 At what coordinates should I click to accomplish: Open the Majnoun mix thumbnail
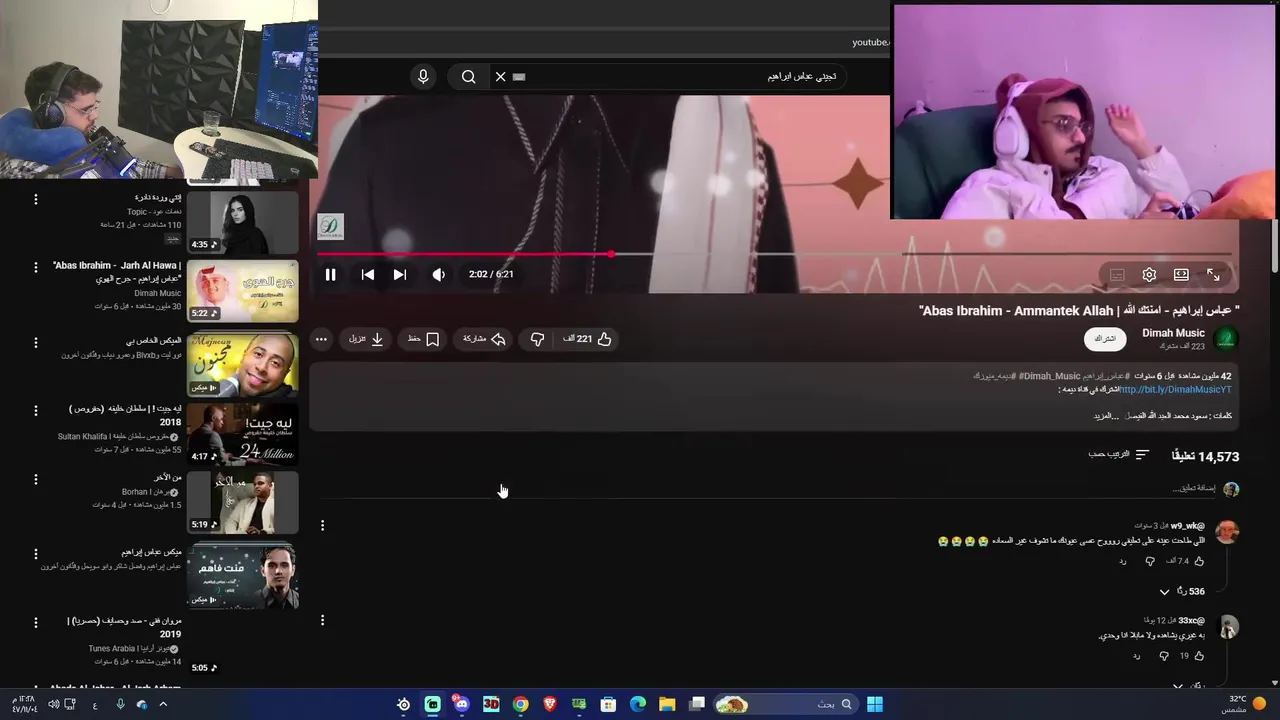(x=242, y=363)
